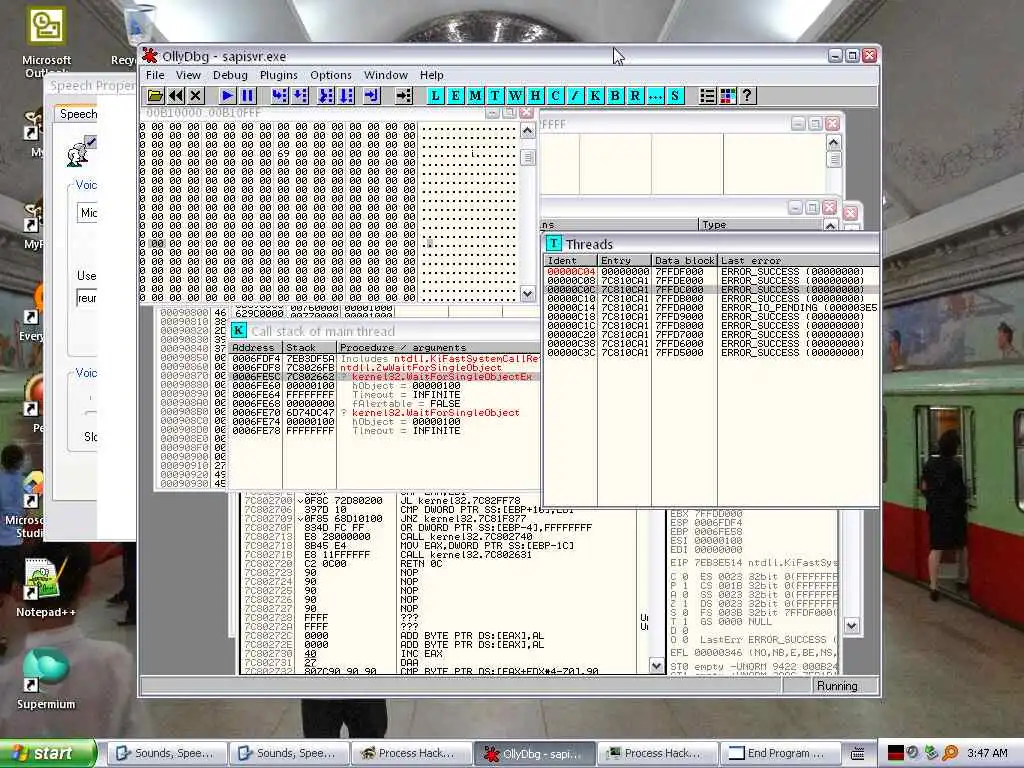Select thread 00000C3C row
The height and width of the screenshot is (768, 1024).
[711, 353]
